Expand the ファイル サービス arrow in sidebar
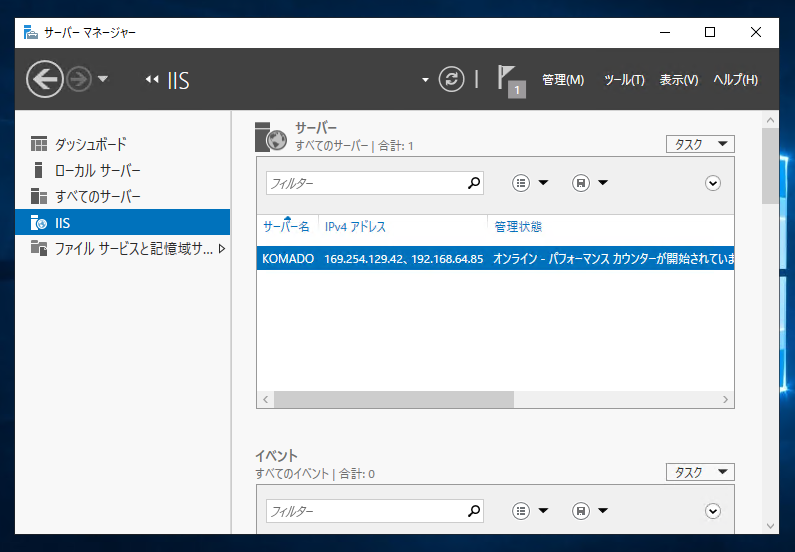Screen dimensions: 795x552 [x=222, y=249]
